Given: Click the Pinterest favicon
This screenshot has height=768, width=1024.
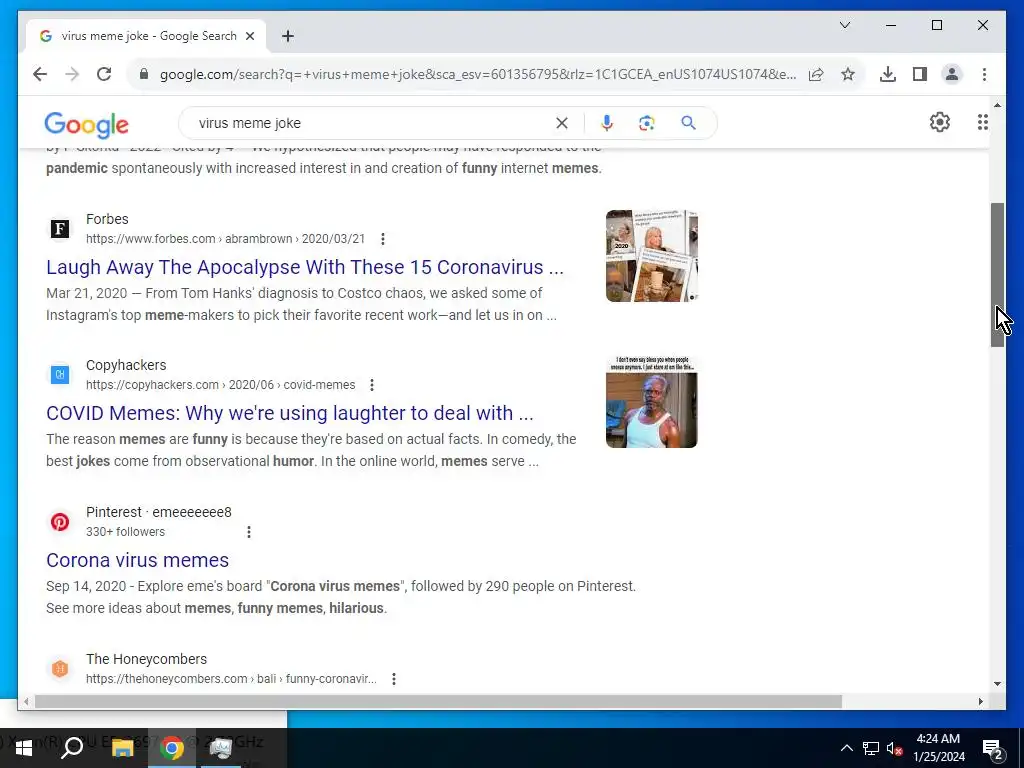Looking at the screenshot, I should coord(60,522).
